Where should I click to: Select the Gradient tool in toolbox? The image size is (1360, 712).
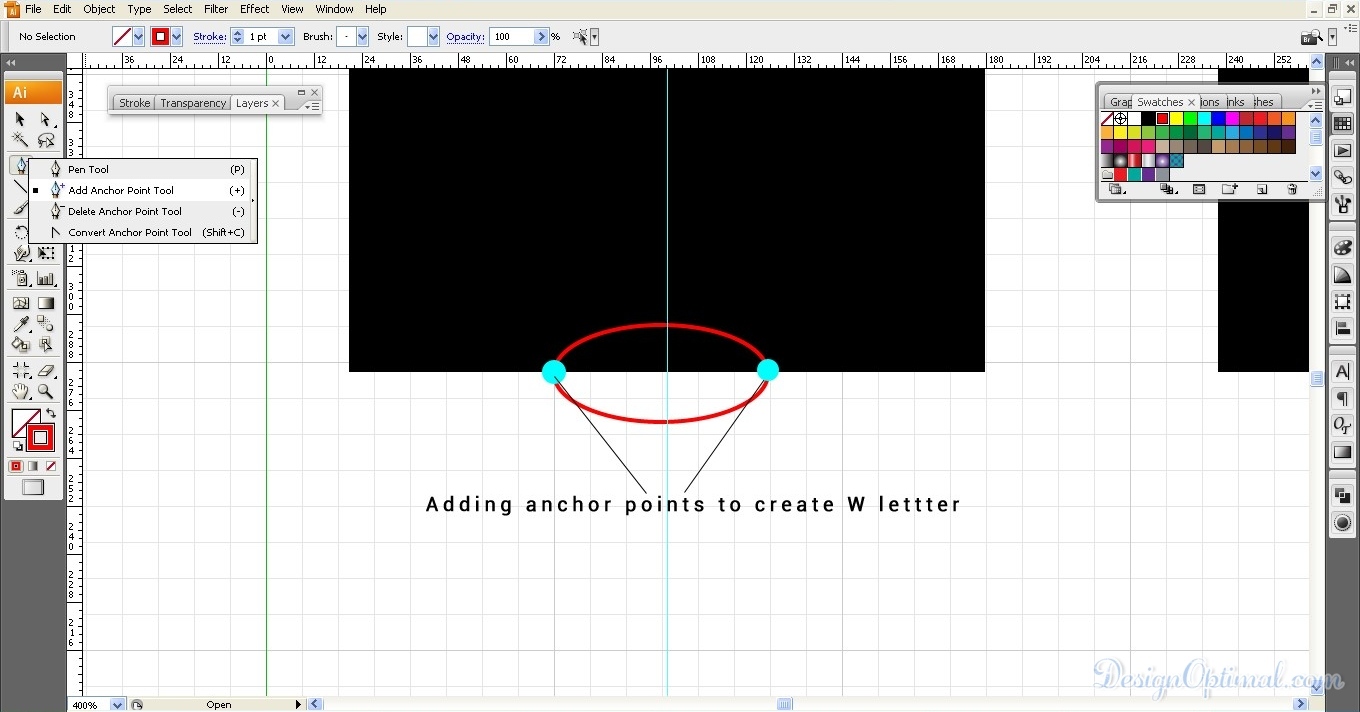[46, 303]
